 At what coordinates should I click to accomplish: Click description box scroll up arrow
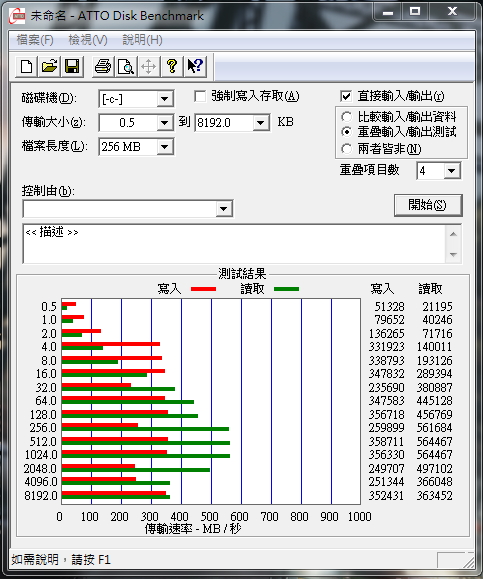(x=453, y=234)
